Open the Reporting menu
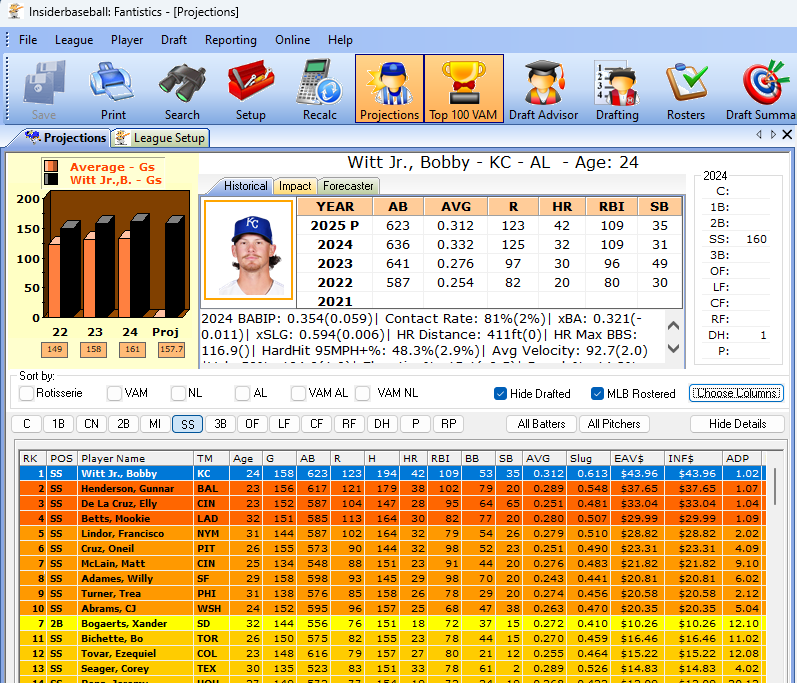 click(231, 40)
